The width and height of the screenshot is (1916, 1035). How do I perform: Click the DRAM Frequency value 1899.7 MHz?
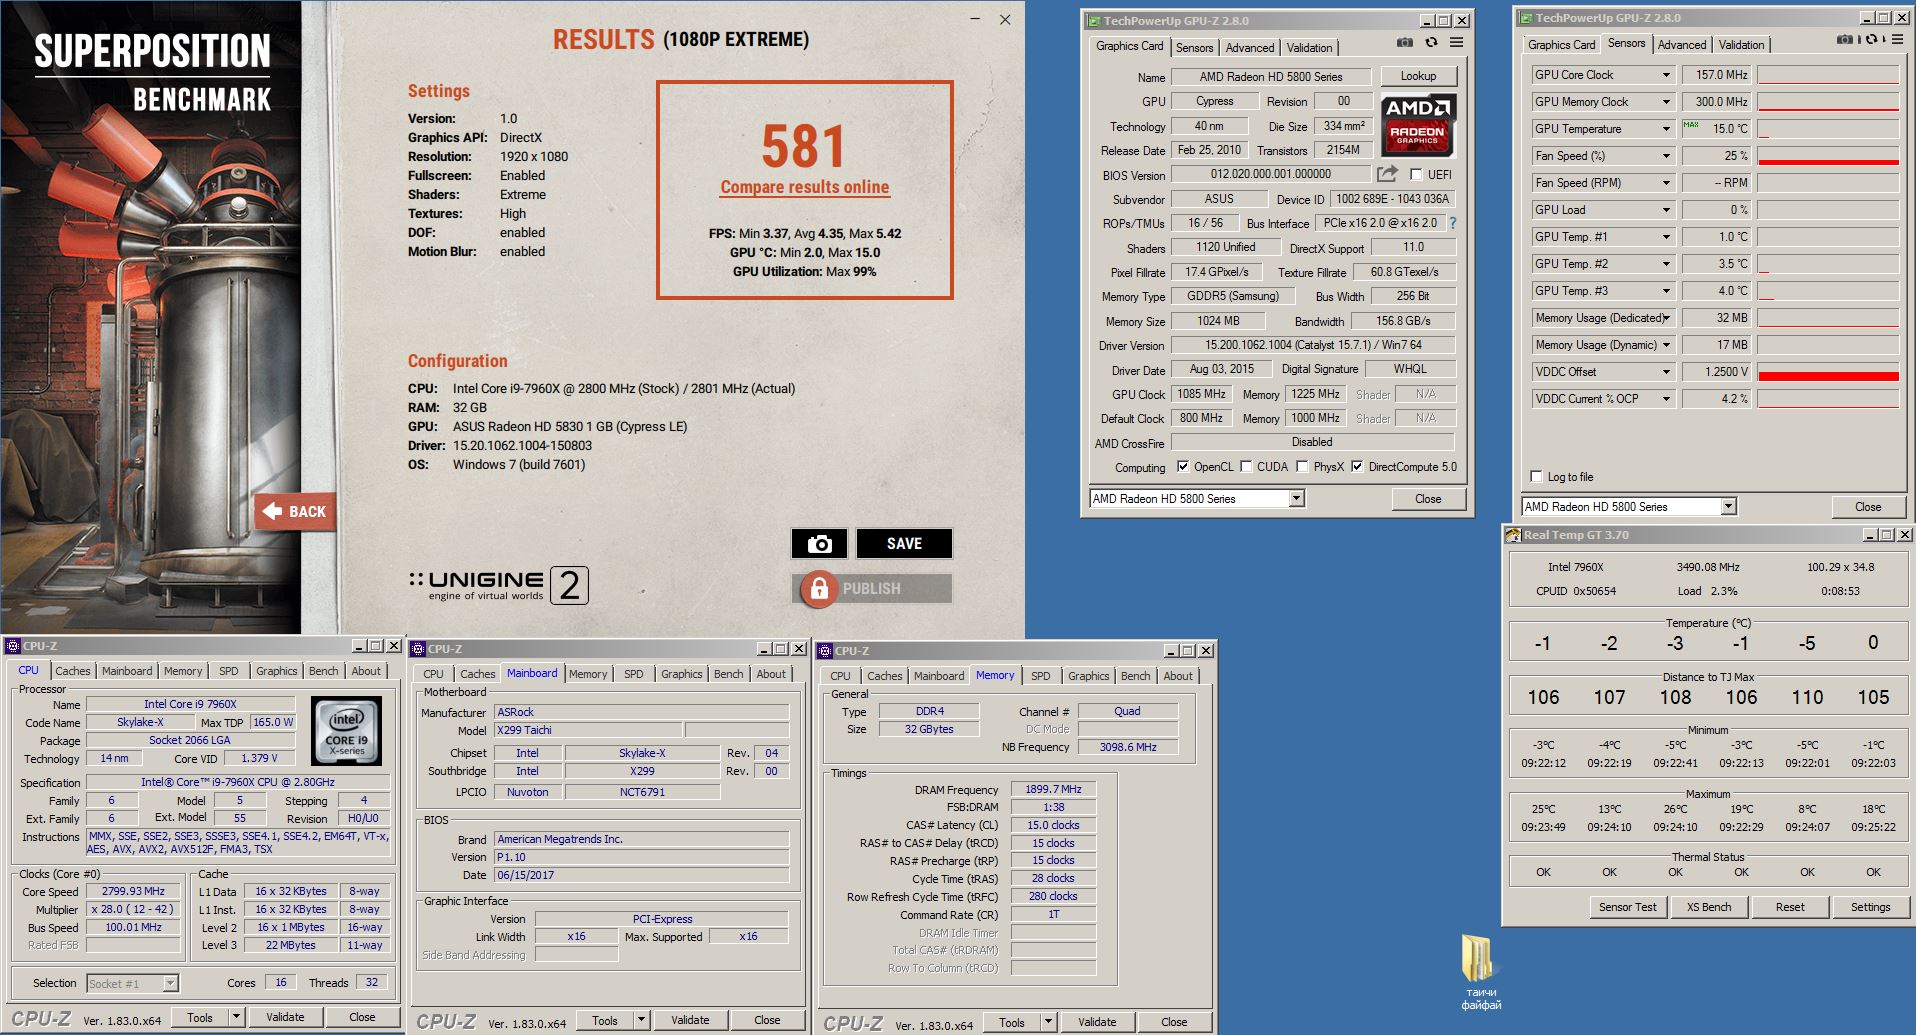tap(1053, 789)
